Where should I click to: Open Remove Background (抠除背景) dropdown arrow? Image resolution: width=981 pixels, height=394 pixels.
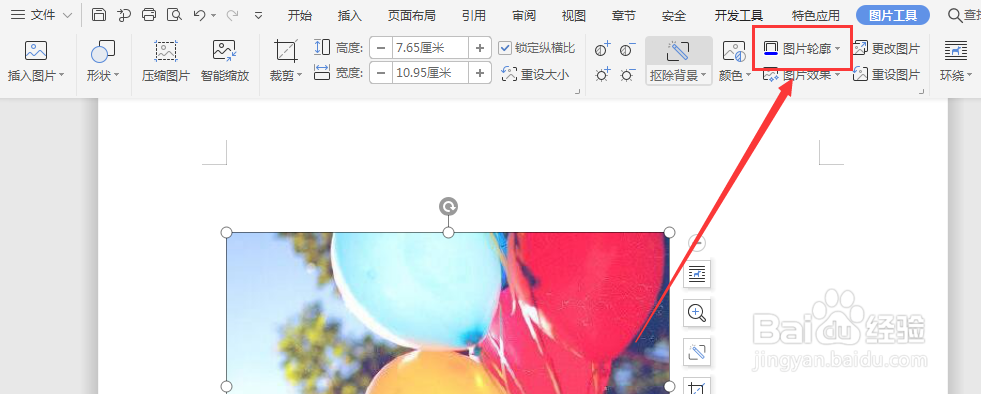703,76
